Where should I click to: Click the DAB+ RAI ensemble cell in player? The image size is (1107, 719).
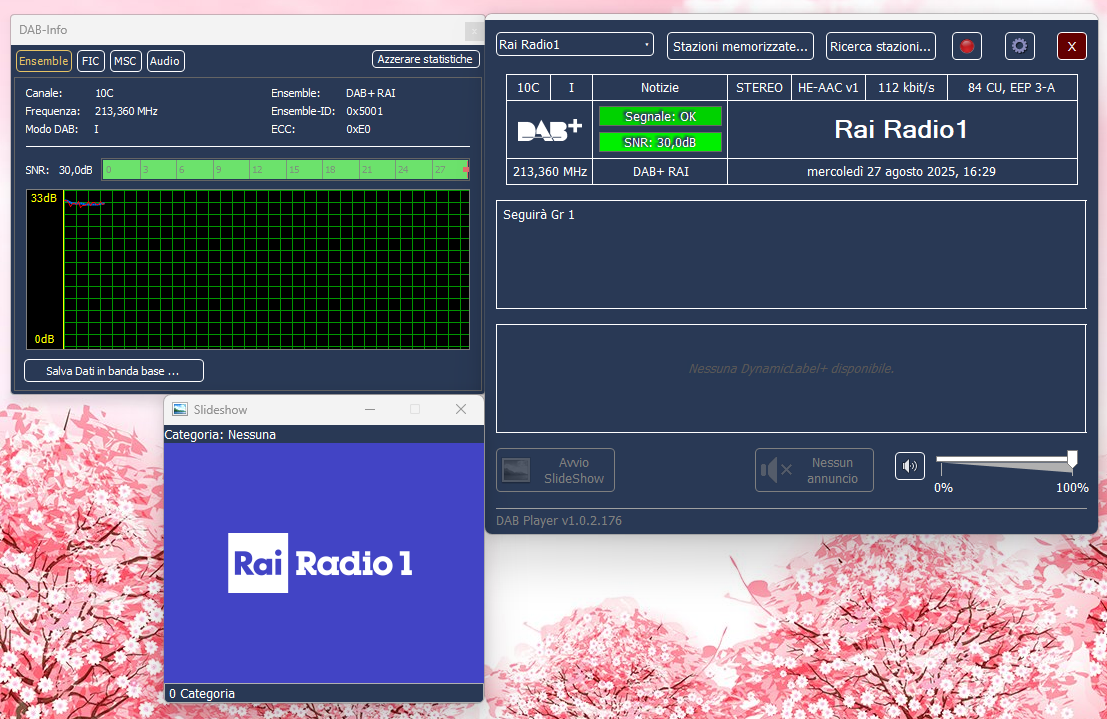(x=660, y=172)
